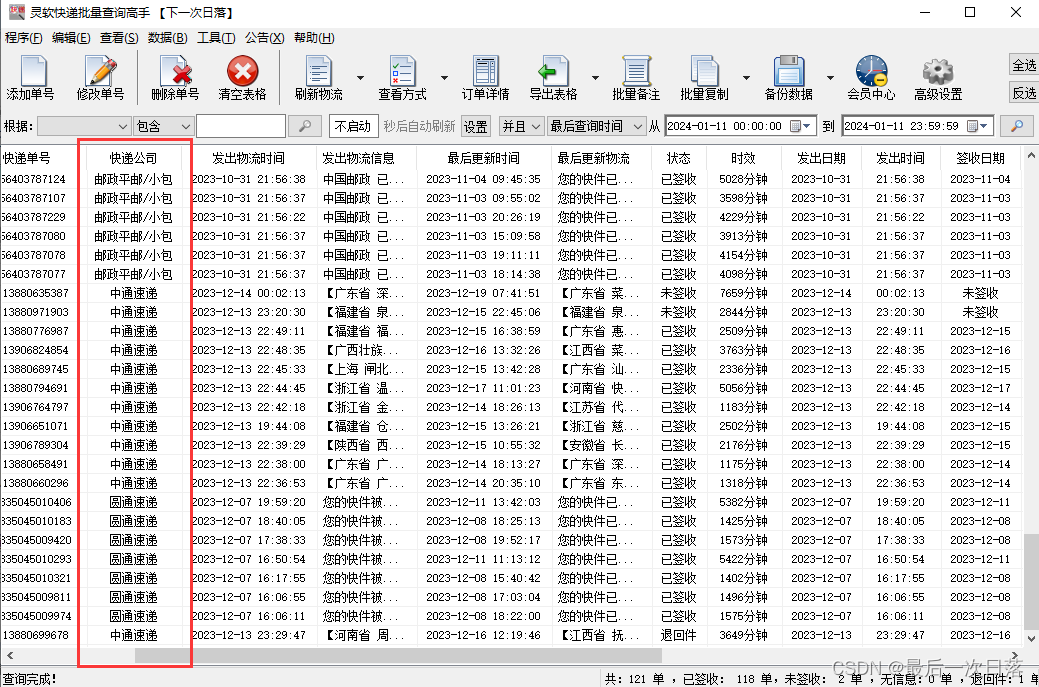Click the 退回件 status cell
1039x687 pixels.
pos(679,635)
